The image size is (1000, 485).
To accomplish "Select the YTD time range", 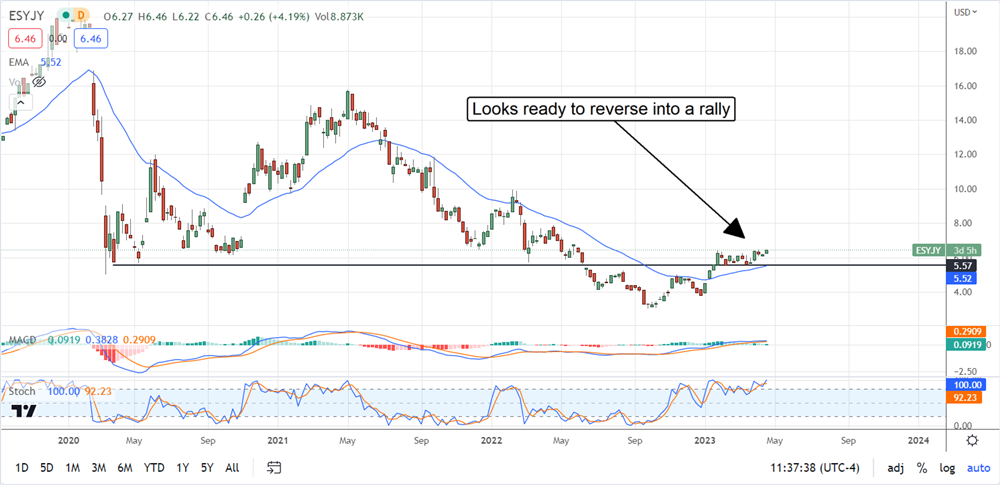I will [x=154, y=467].
